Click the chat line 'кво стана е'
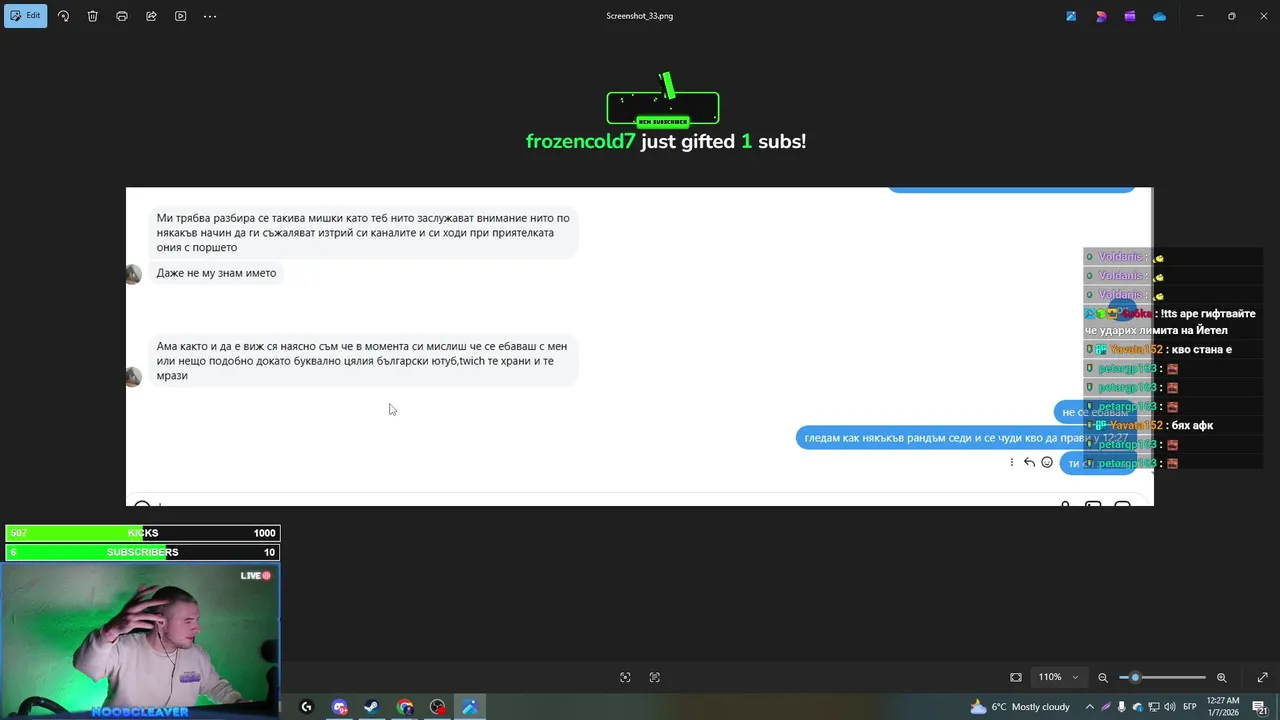 click(1200, 349)
